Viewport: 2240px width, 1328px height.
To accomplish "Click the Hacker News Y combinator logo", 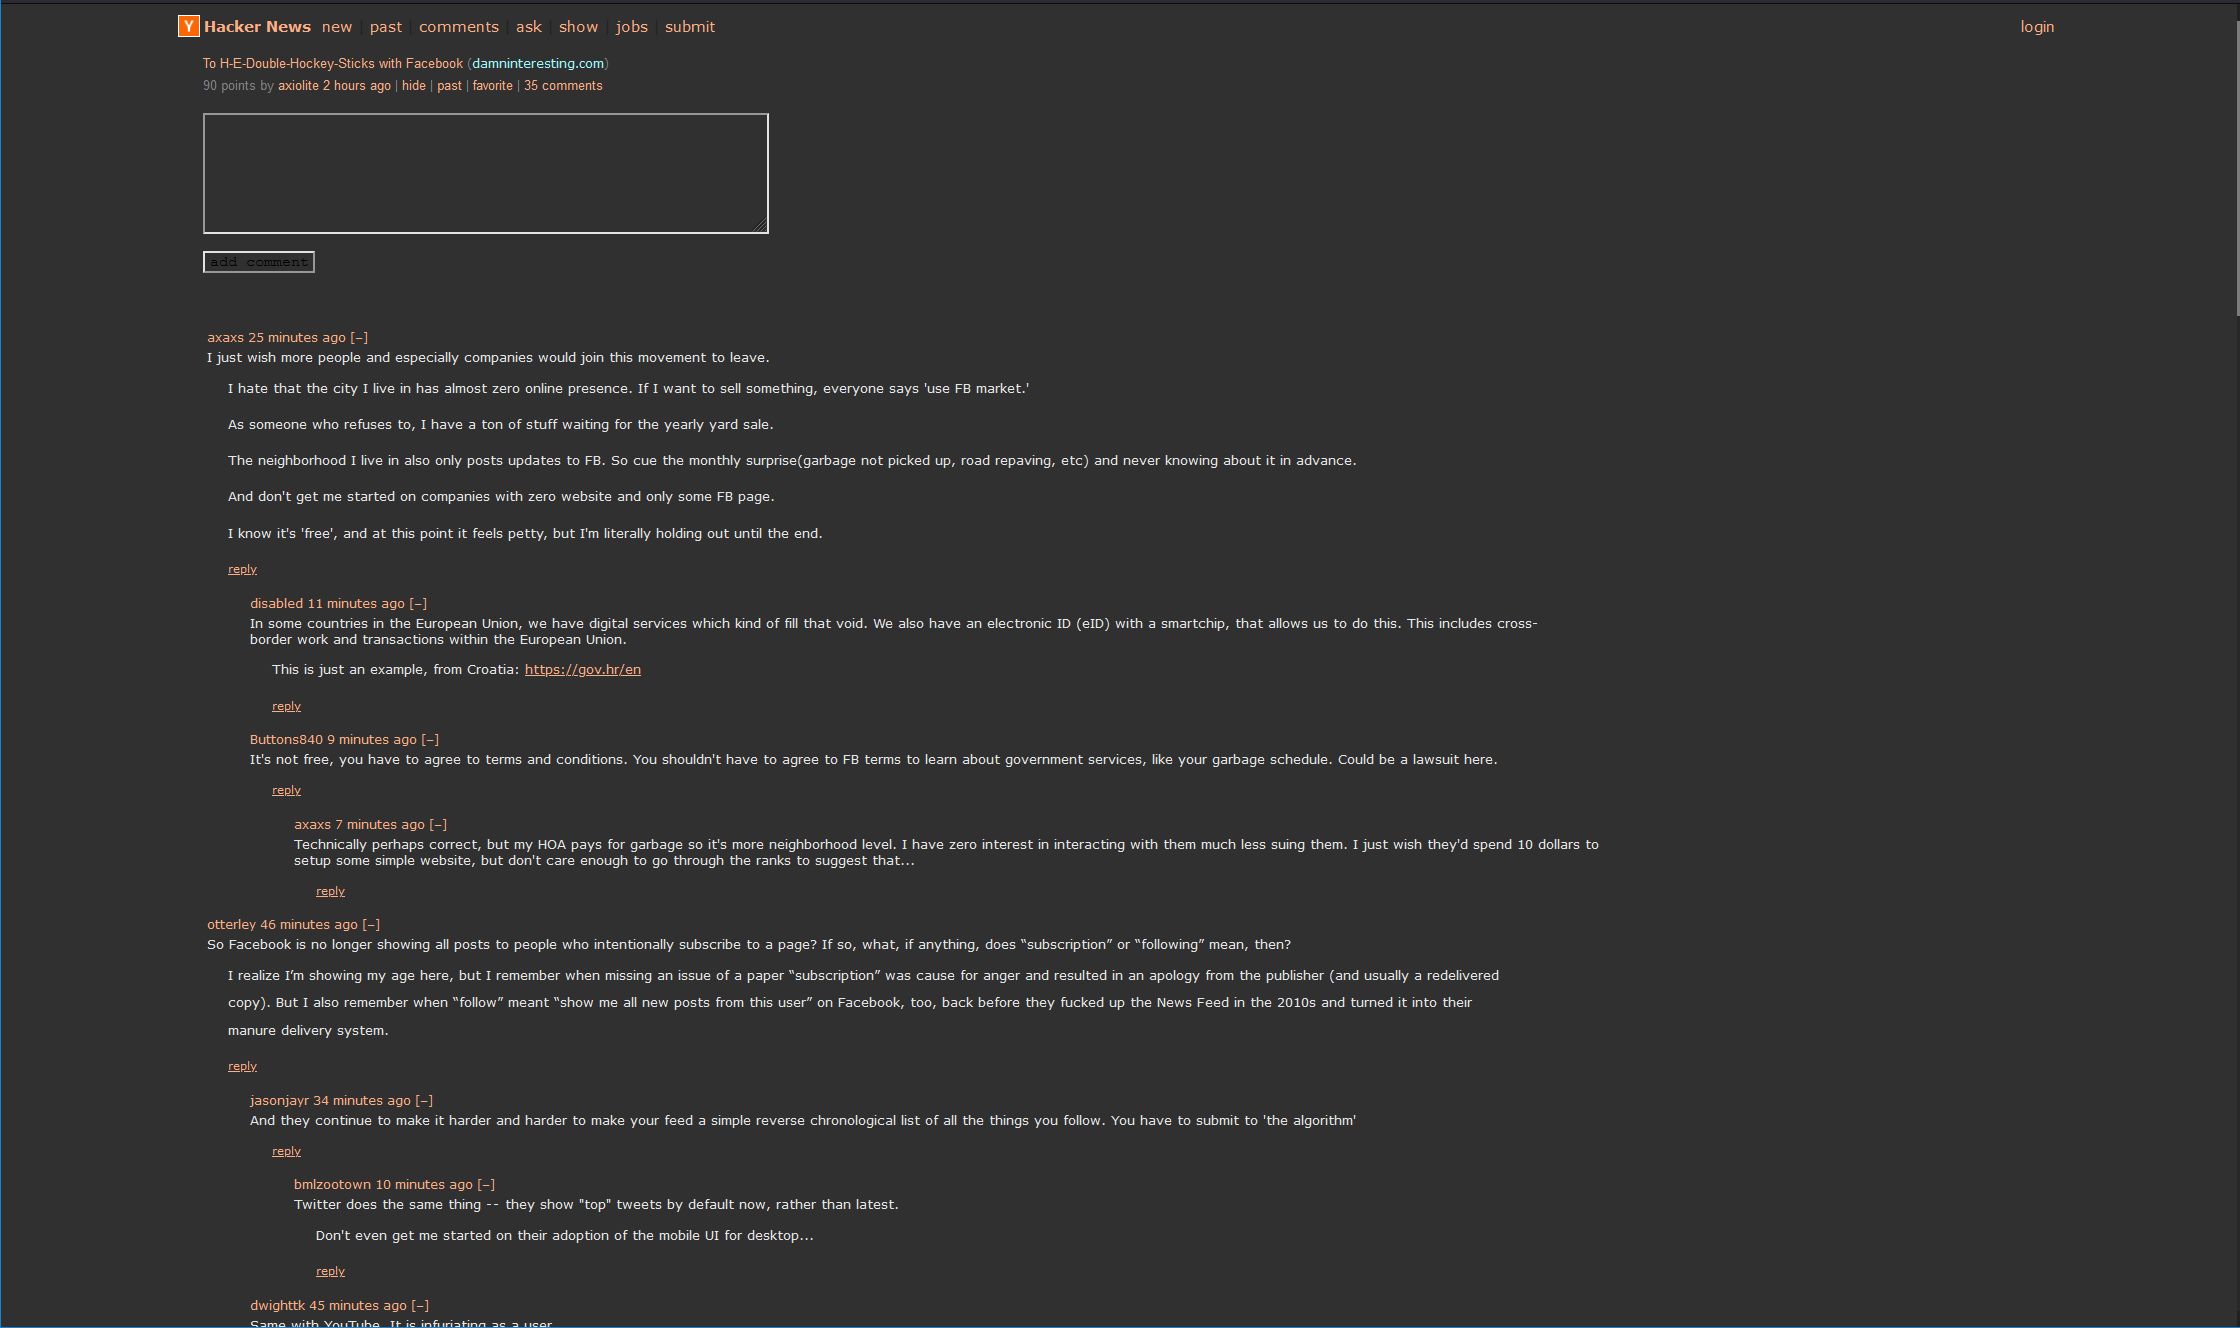I will (x=187, y=25).
